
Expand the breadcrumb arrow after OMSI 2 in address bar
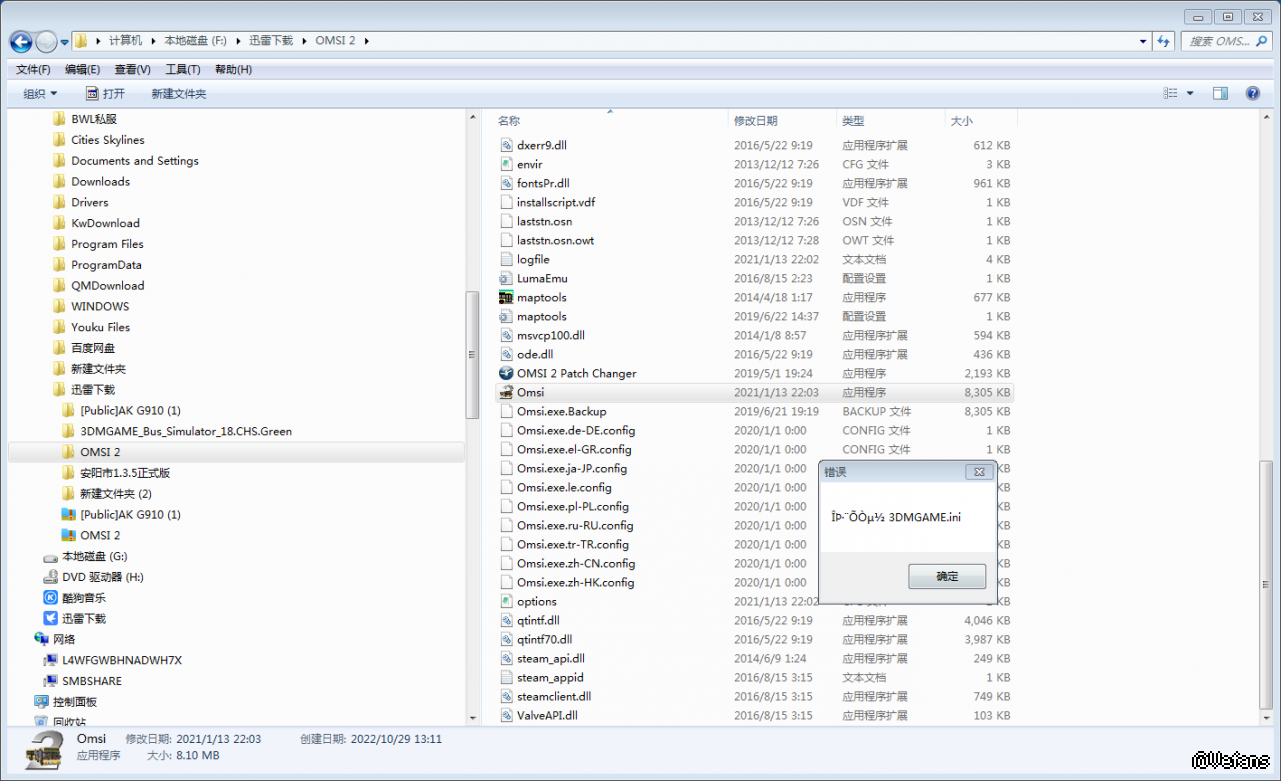tap(366, 41)
